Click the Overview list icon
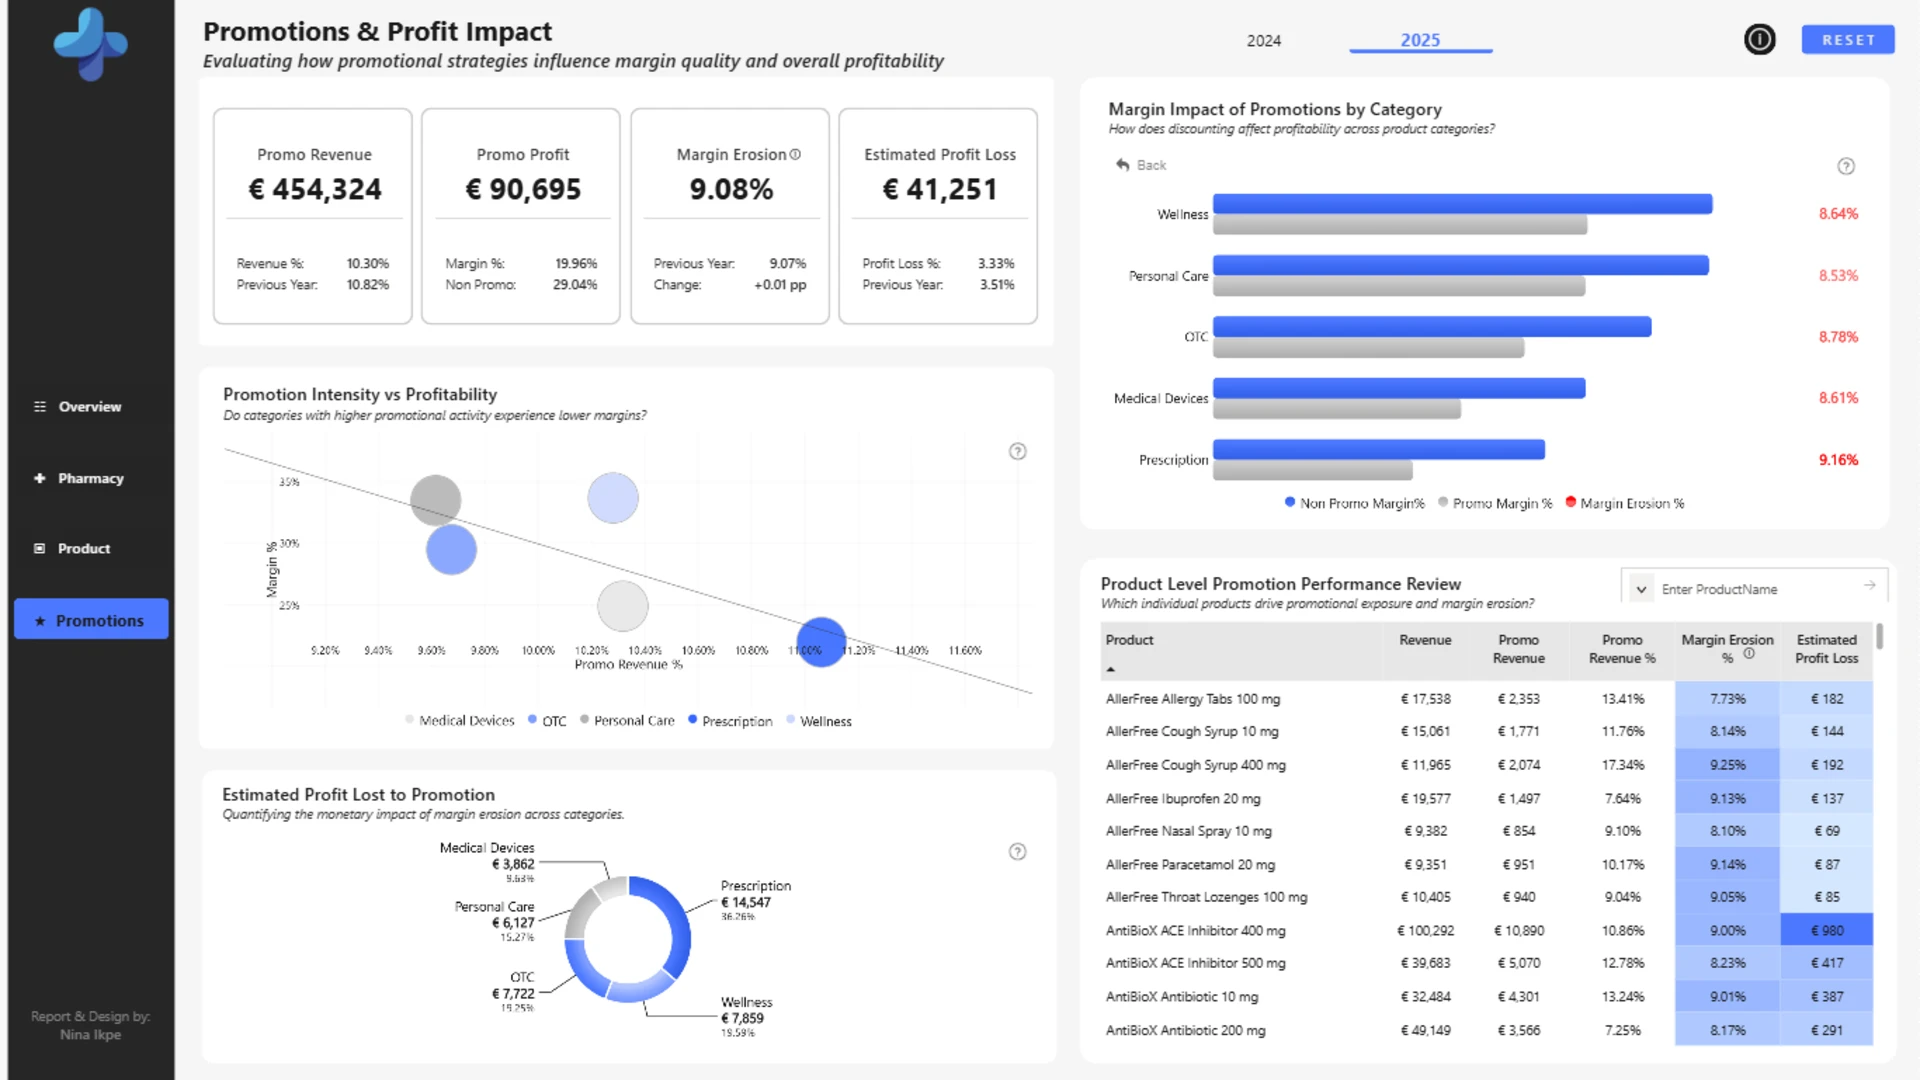1920x1080 pixels. pos(40,407)
